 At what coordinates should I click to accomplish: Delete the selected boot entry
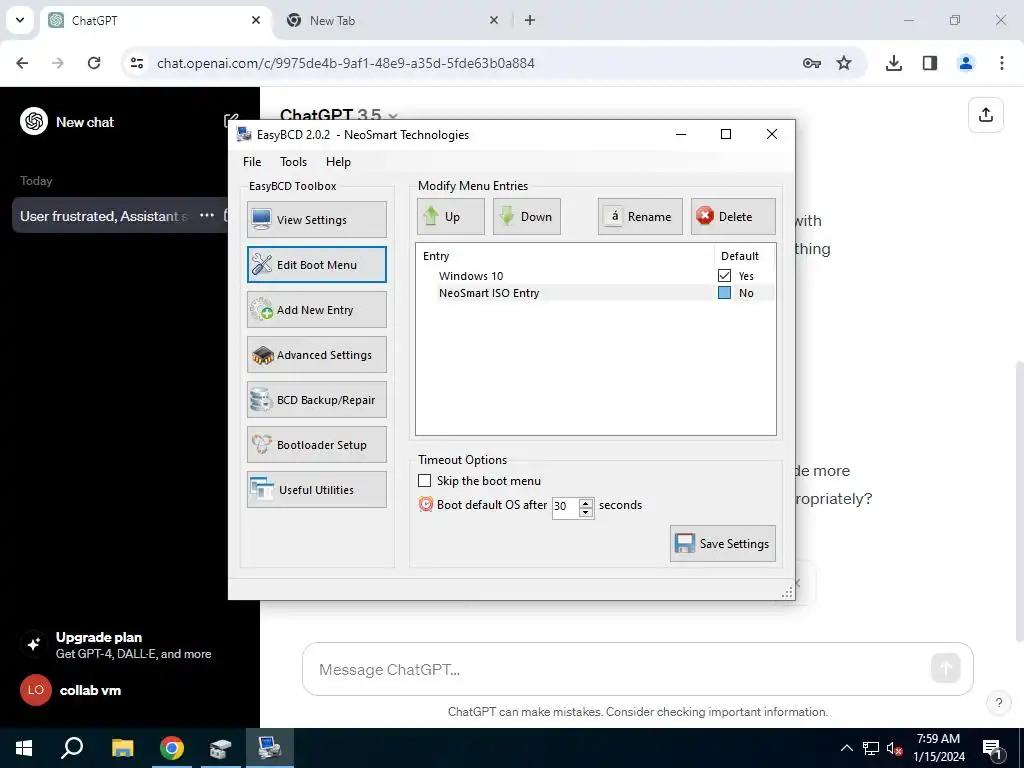pos(733,216)
